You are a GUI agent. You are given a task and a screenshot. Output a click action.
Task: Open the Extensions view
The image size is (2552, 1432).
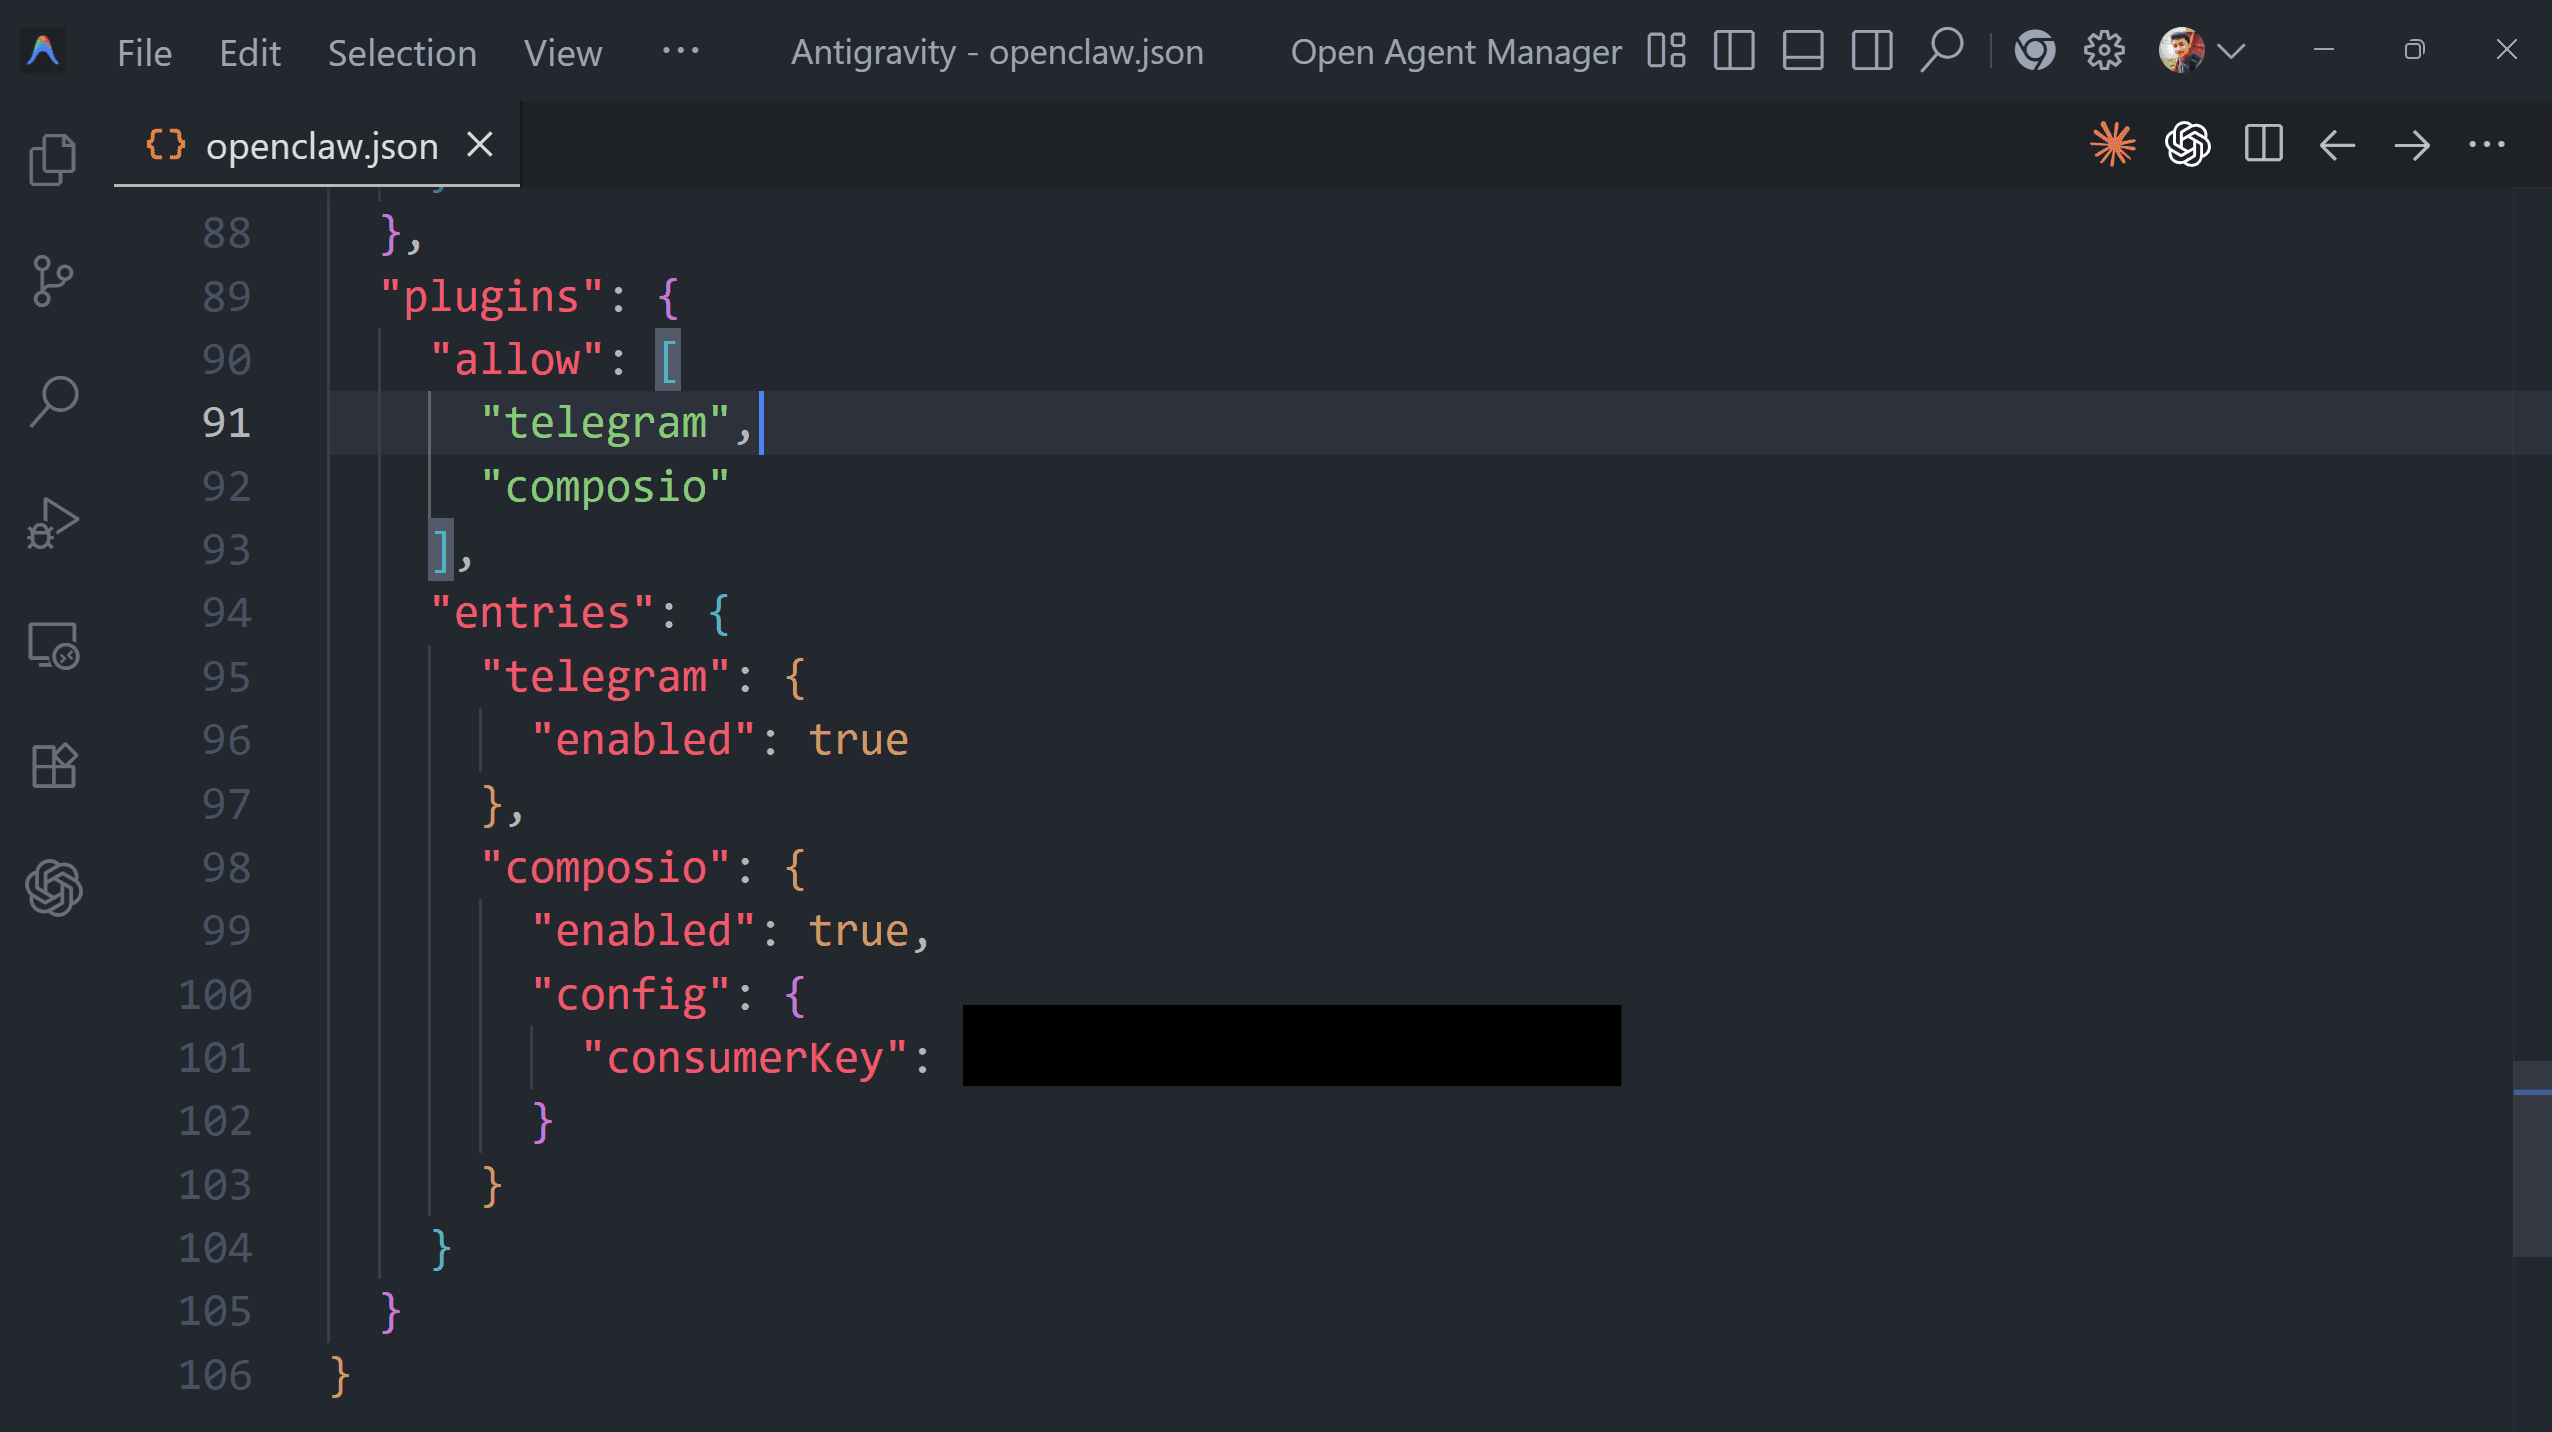52,767
